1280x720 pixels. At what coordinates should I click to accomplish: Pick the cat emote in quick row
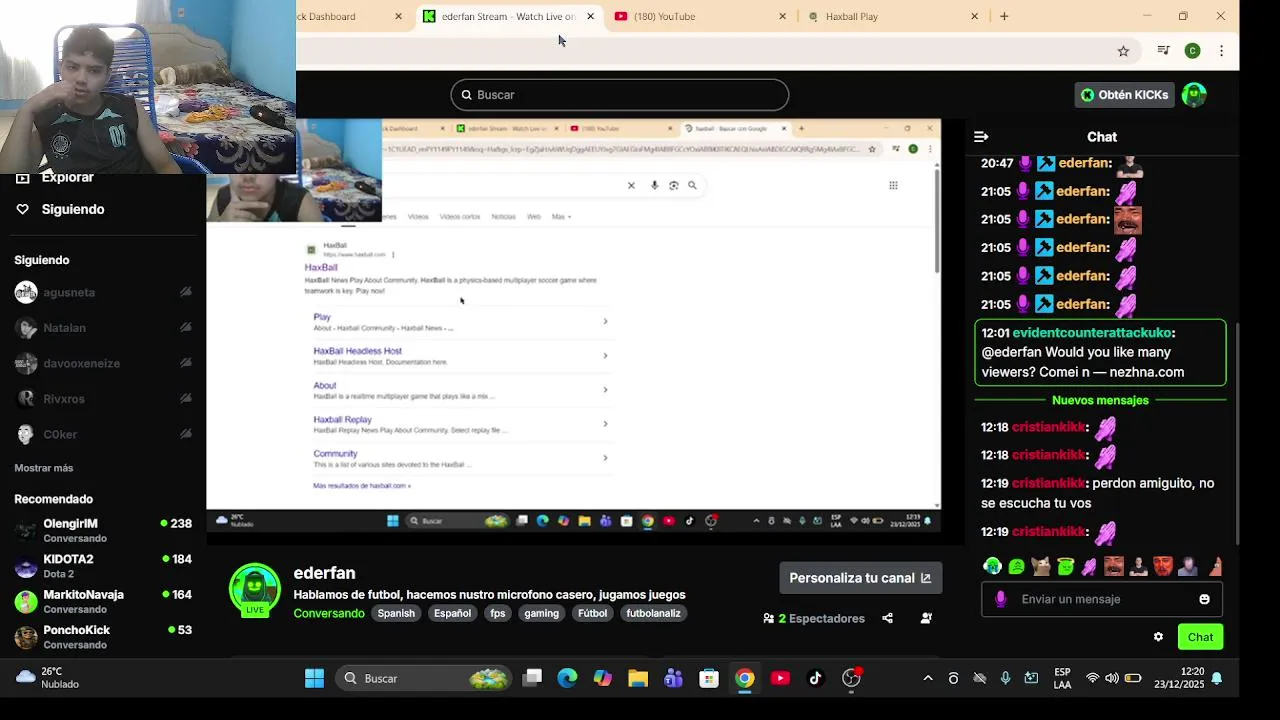1041,567
